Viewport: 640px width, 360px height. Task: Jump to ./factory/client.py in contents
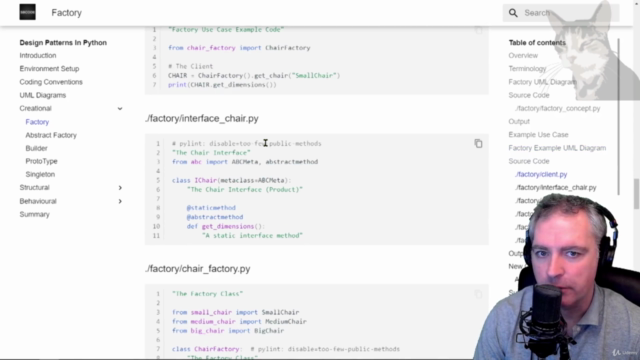541,174
